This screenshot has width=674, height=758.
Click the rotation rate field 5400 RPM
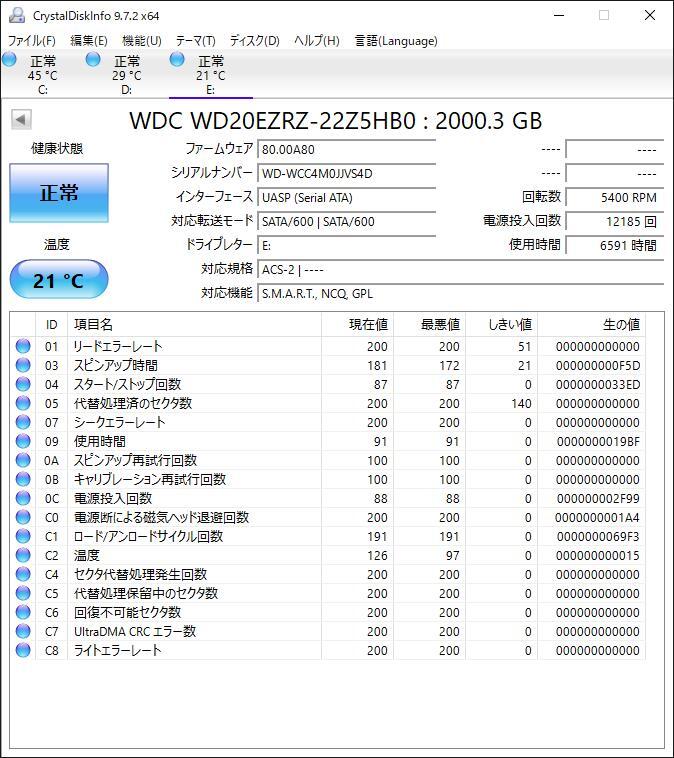(x=615, y=198)
